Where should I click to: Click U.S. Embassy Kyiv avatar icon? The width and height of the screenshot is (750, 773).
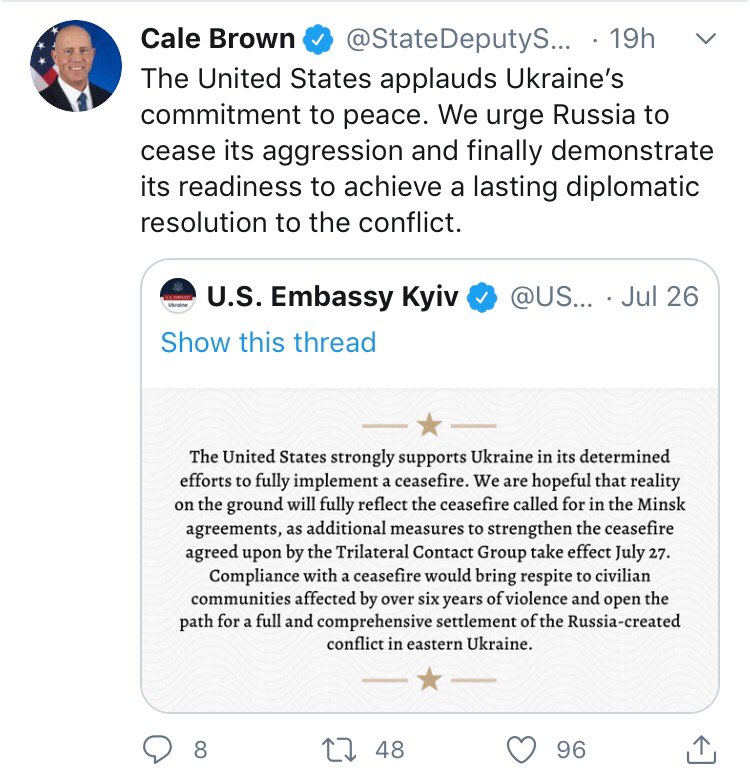tap(178, 297)
